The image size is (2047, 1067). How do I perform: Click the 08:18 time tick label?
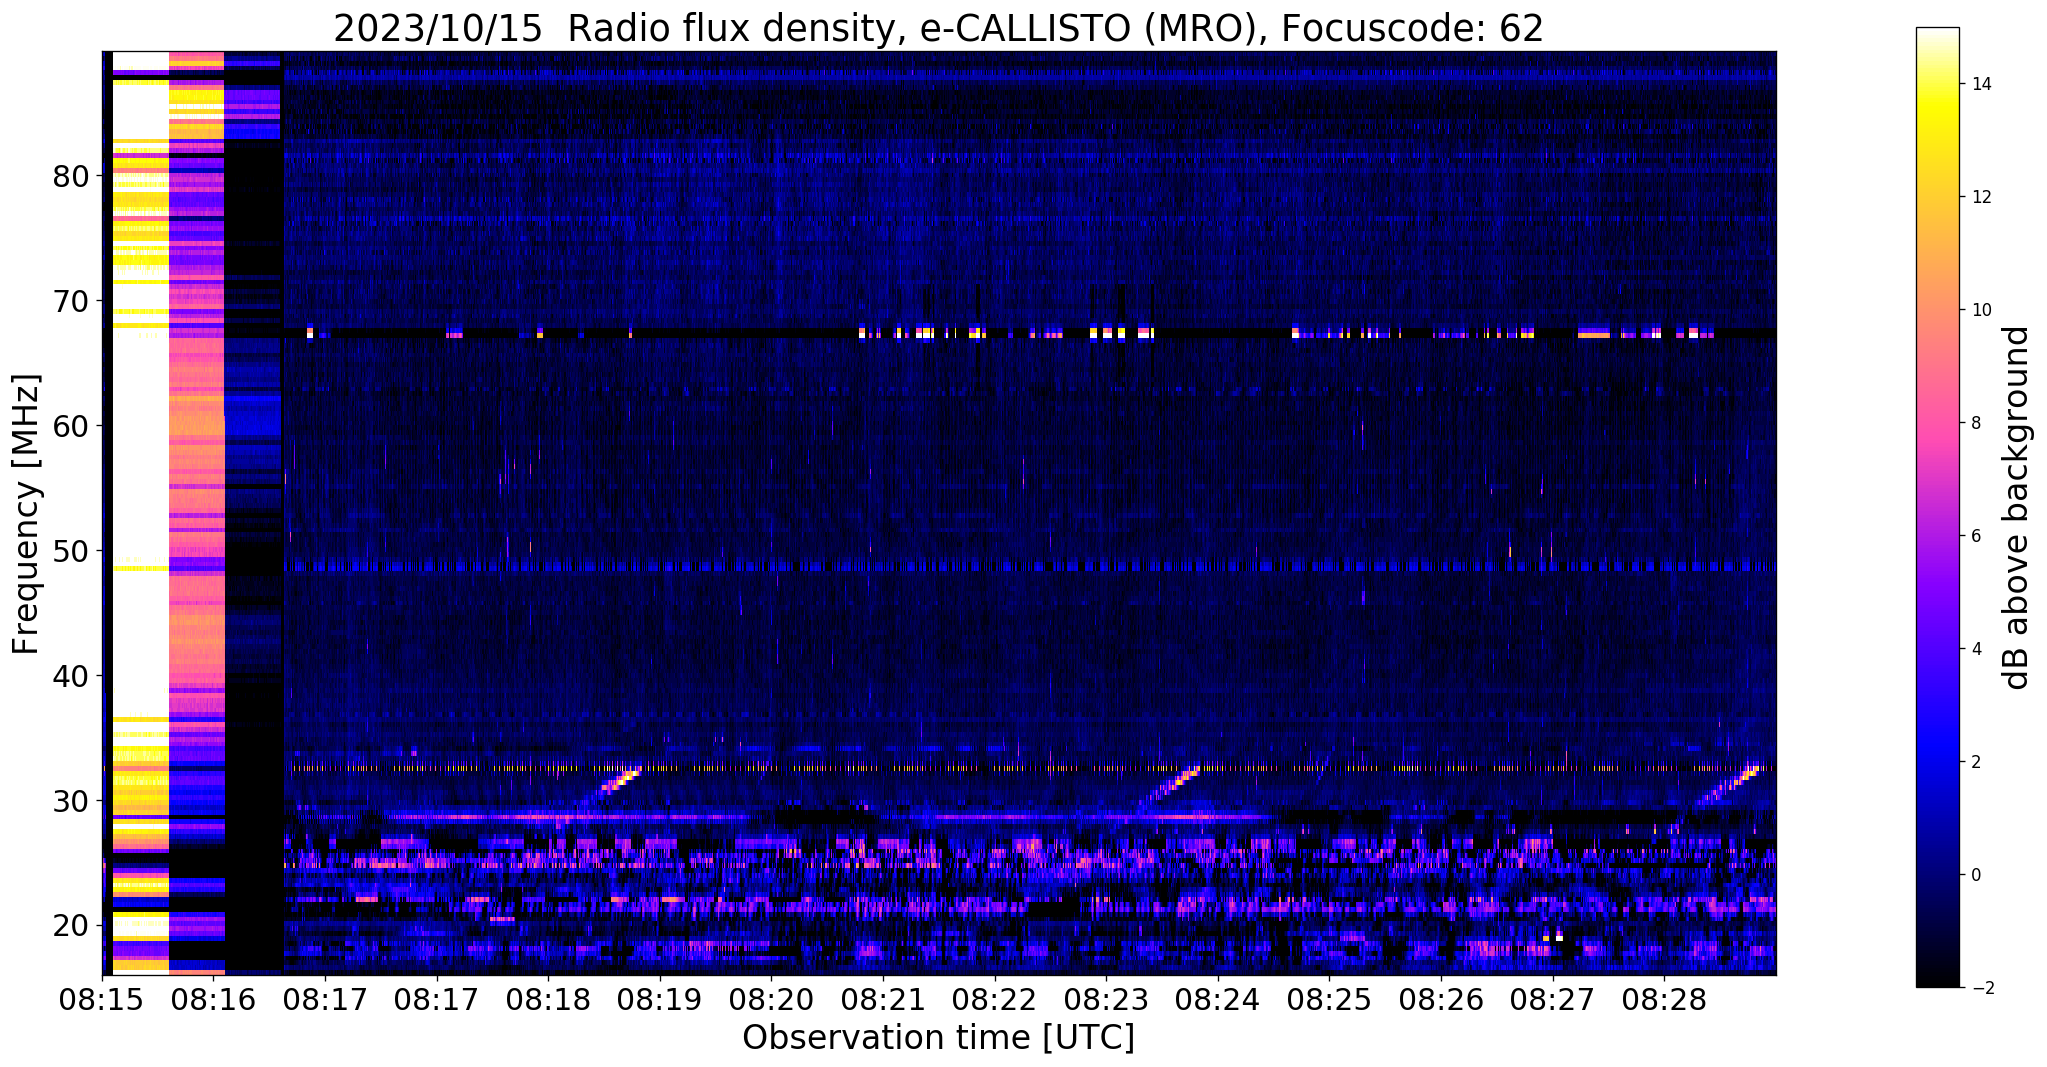(548, 1000)
